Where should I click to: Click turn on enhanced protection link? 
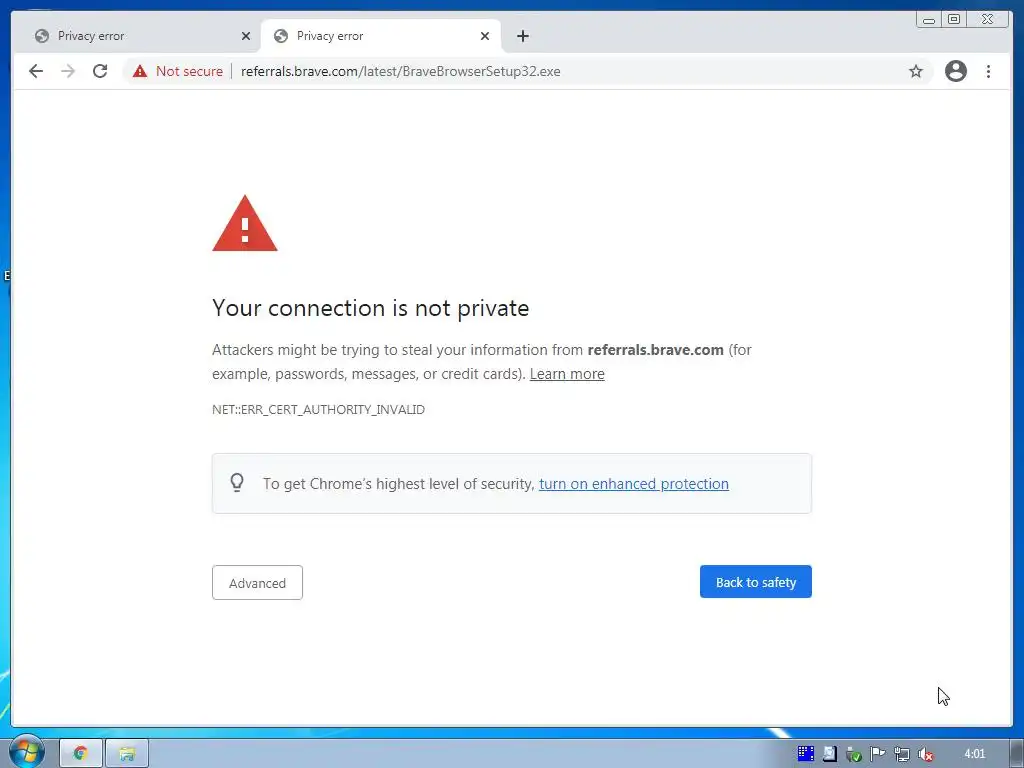tap(633, 484)
